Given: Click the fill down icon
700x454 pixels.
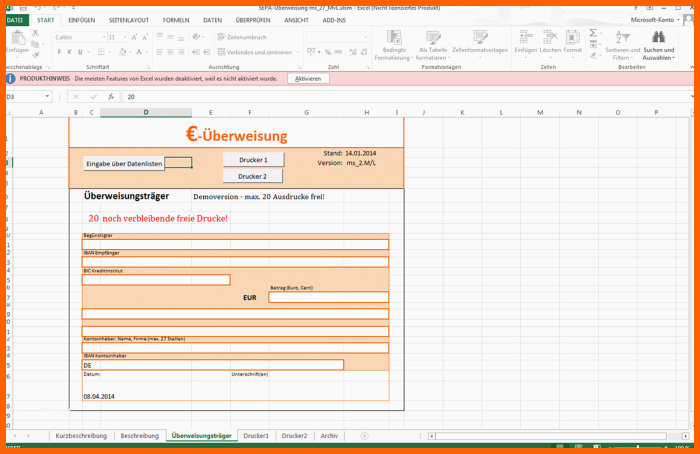Looking at the screenshot, I should tap(593, 44).
